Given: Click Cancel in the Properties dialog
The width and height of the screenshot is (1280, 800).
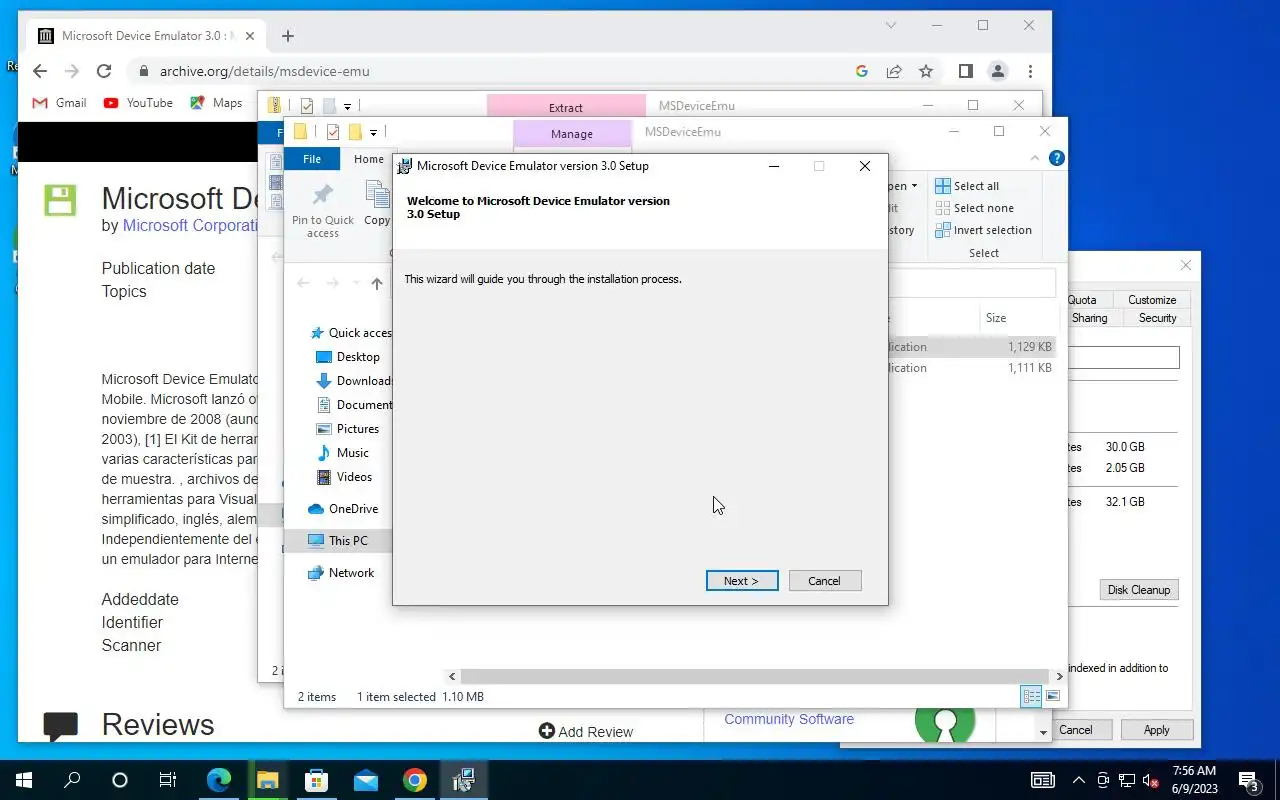Looking at the screenshot, I should pos(1076,730).
